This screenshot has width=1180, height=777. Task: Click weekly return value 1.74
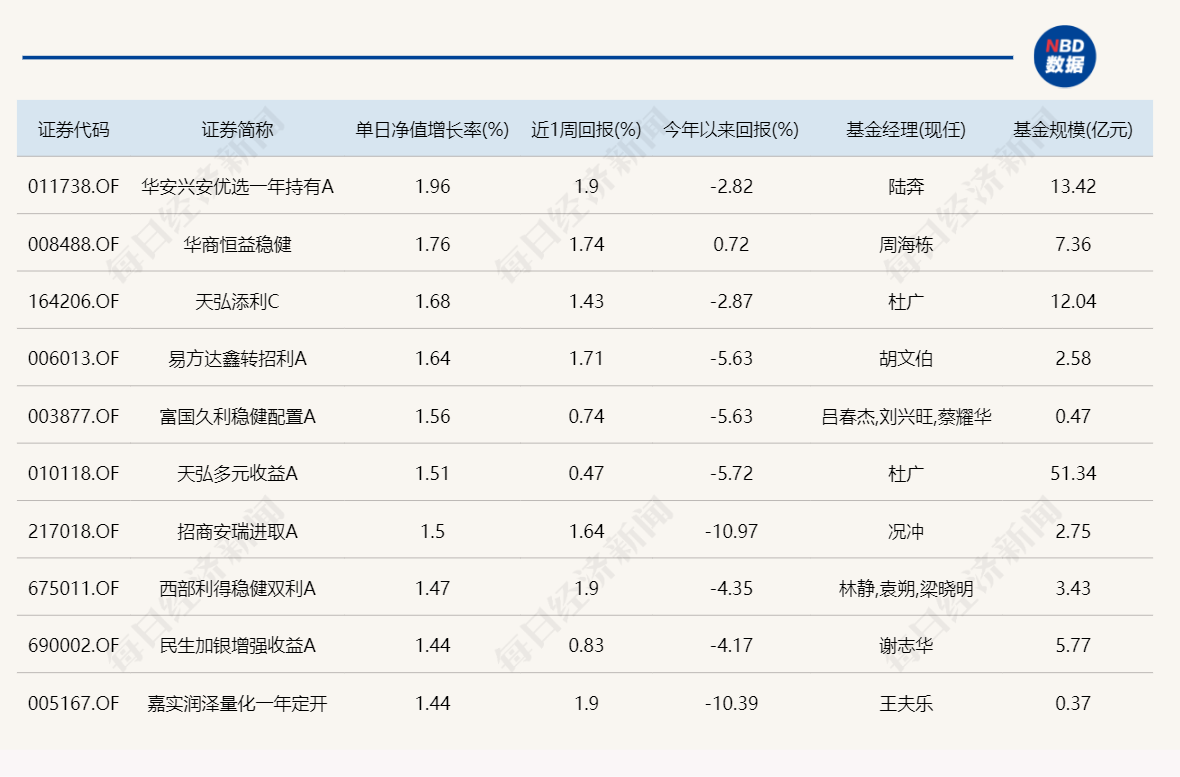pyautogui.click(x=586, y=244)
